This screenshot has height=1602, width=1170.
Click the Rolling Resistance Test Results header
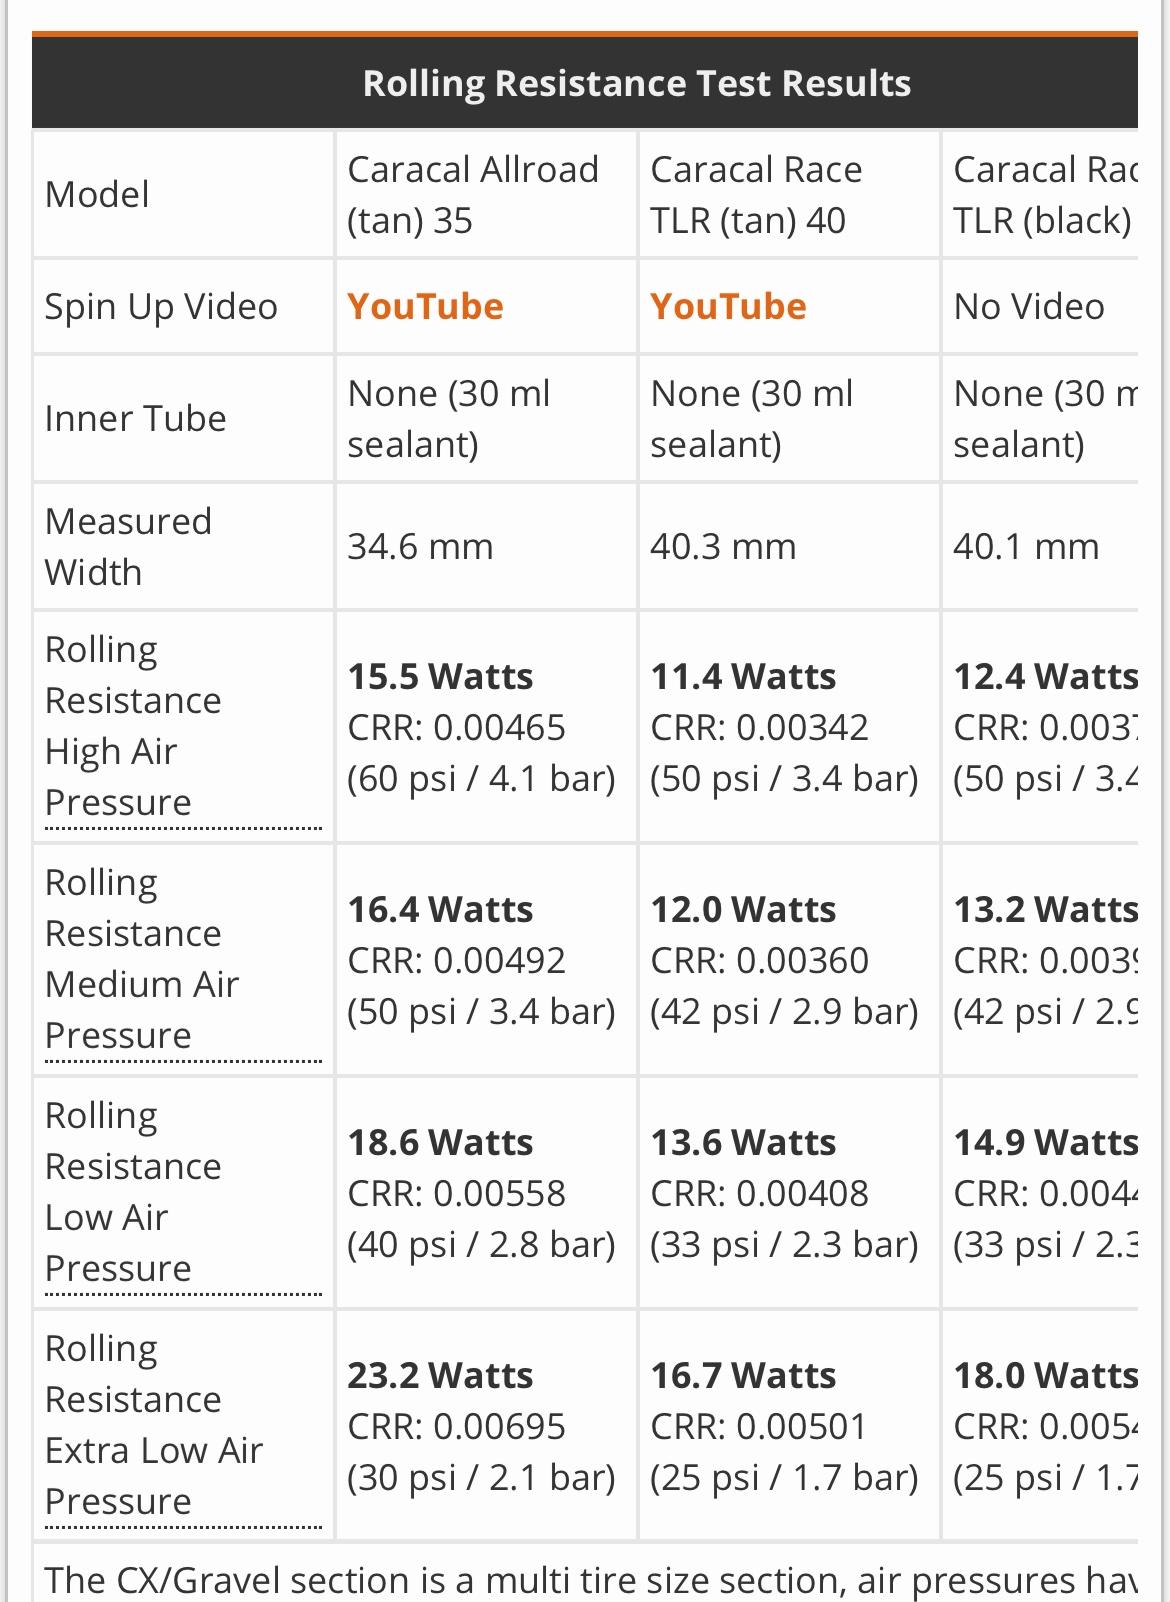636,83
